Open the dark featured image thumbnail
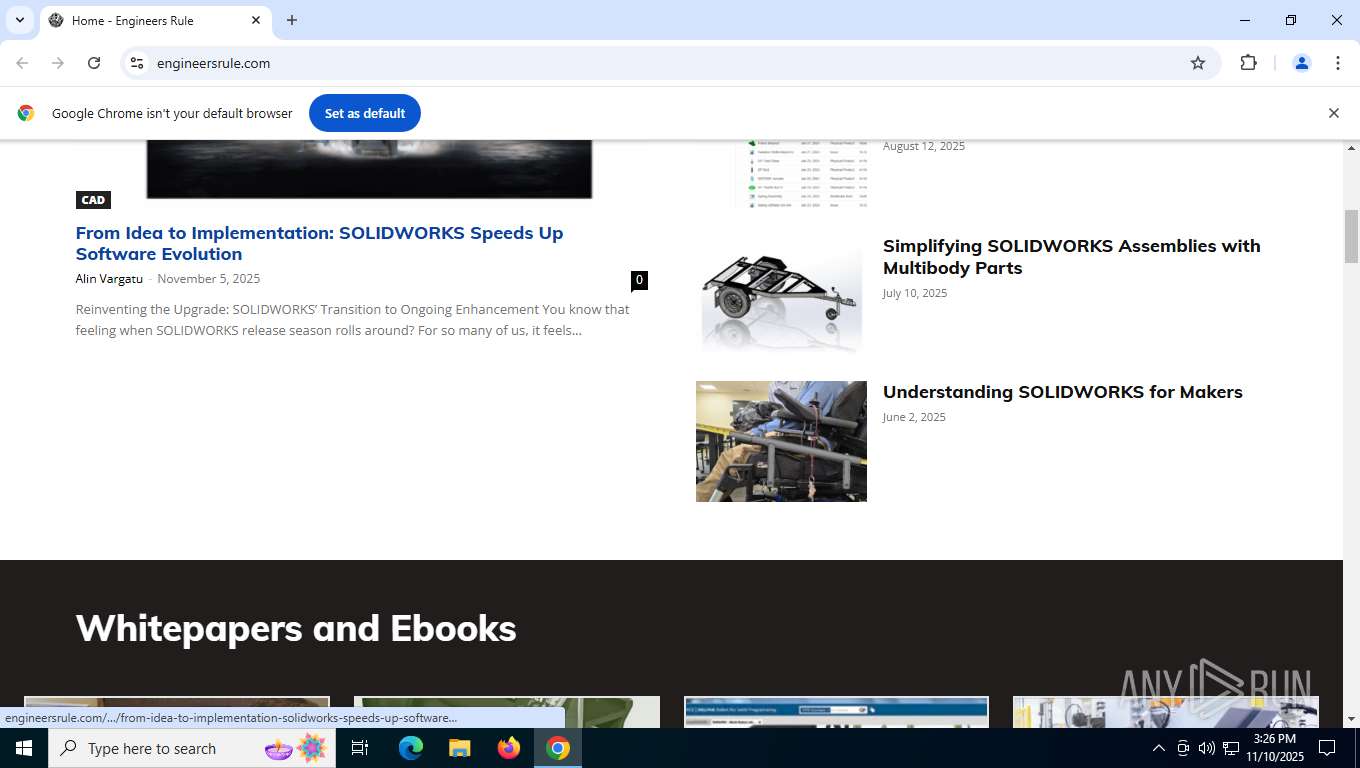Screen dimensions: 1360x768 coord(369,169)
